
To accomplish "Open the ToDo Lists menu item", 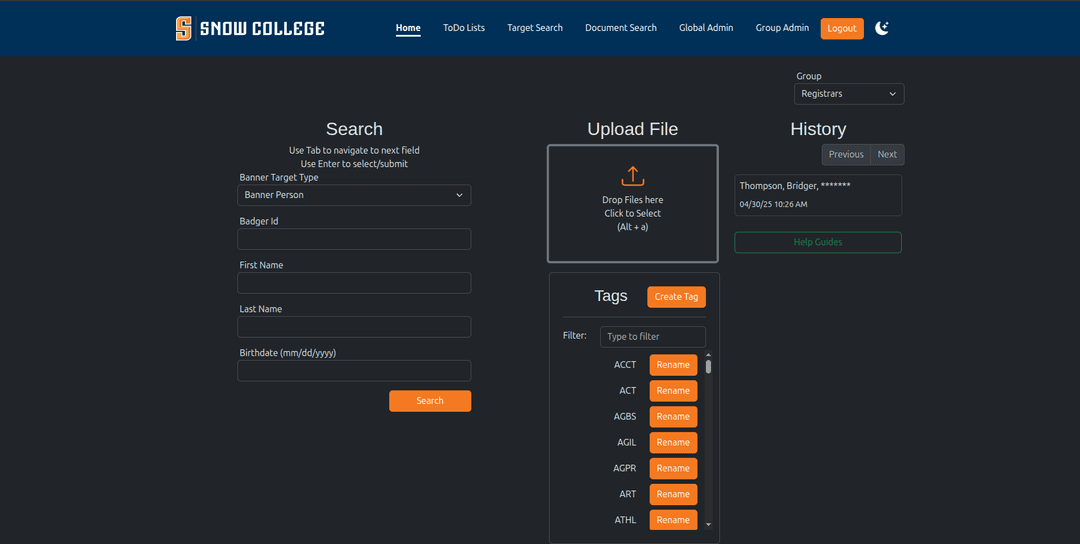I will point(464,28).
